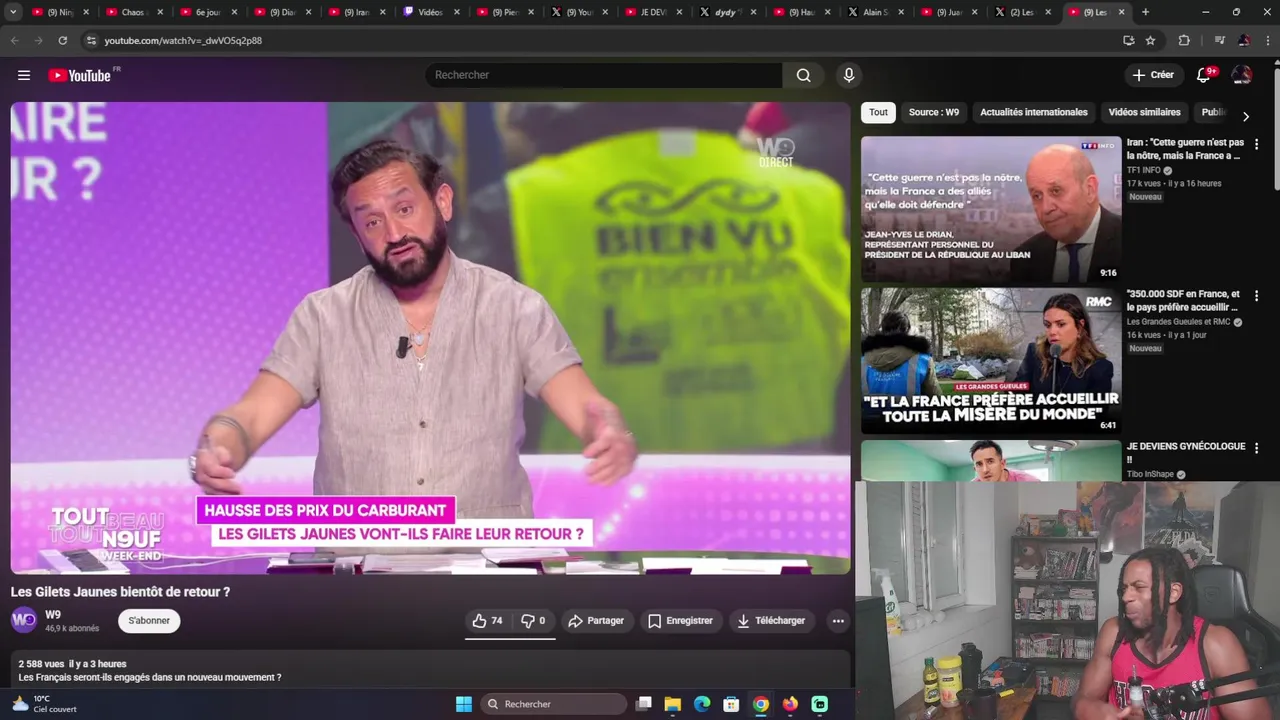Screen dimensions: 1280x720
Task: Select the 'Source : W9' filter chip
Action: (933, 112)
